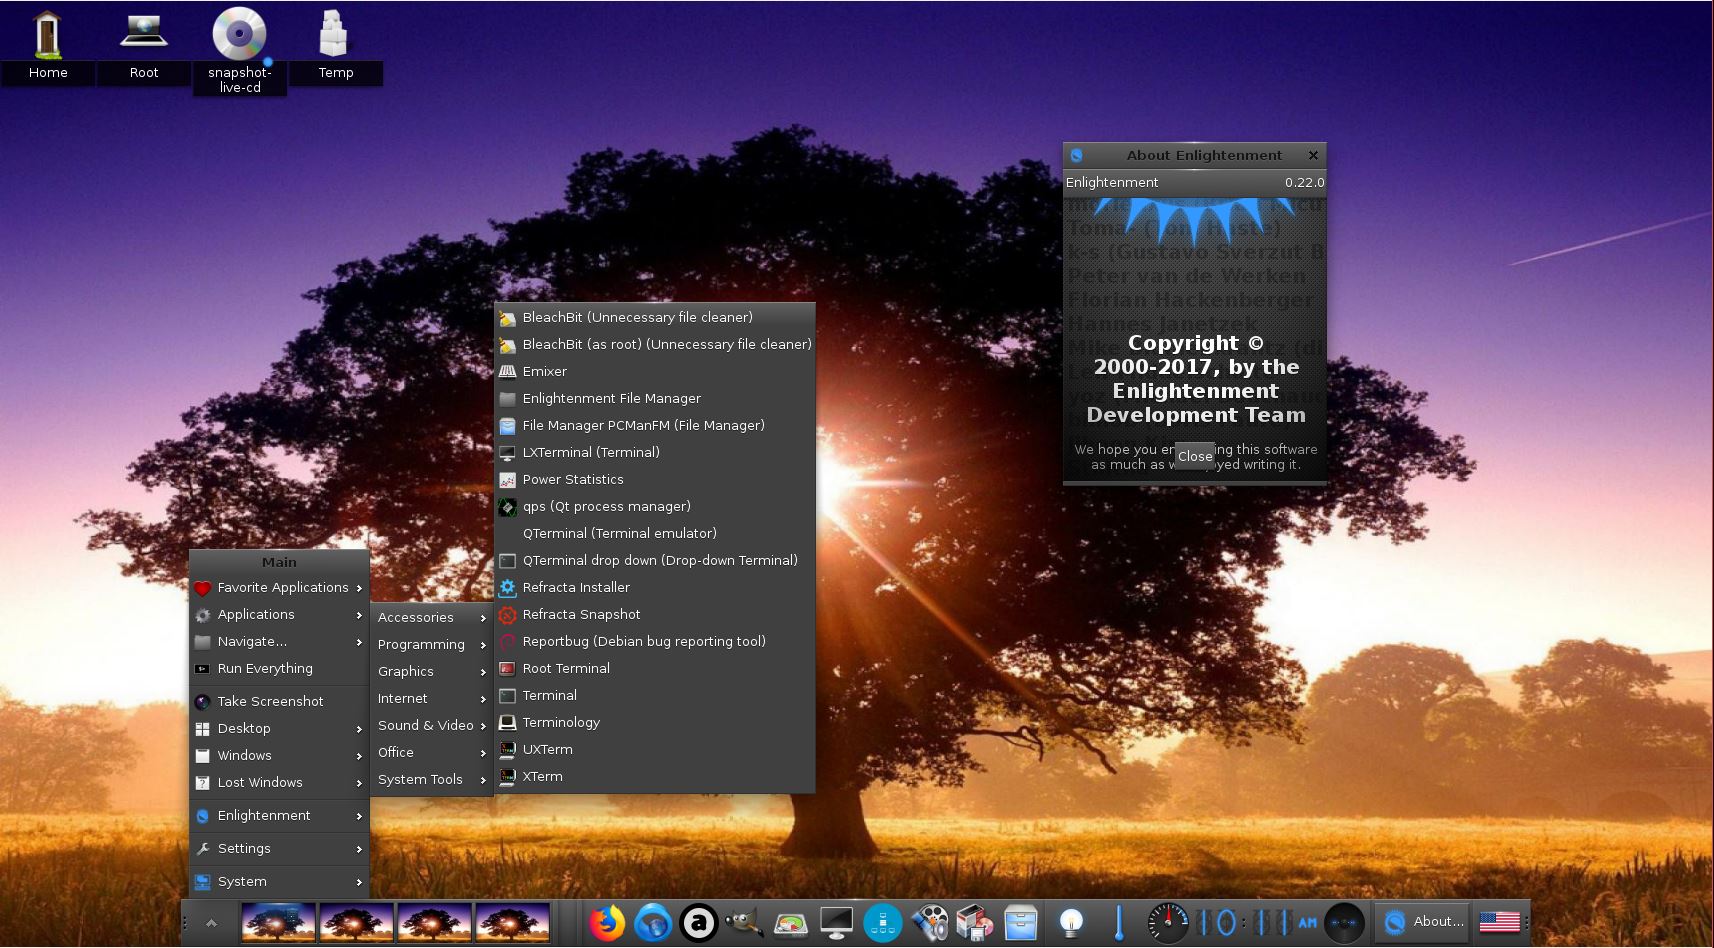Screen dimensions: 1714x948
Task: Select Take Screenshot in Main menu
Action: 279,701
